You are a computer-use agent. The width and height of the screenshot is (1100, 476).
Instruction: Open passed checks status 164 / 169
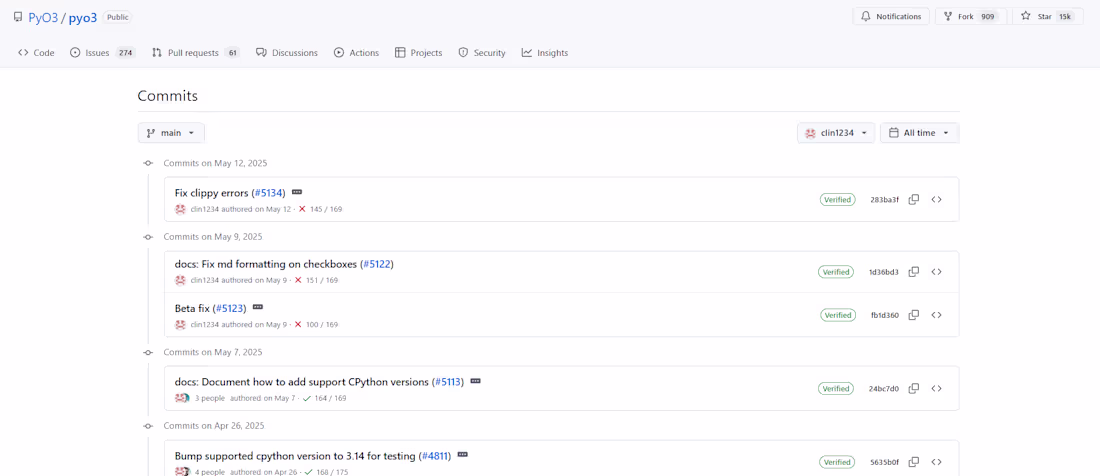(324, 398)
